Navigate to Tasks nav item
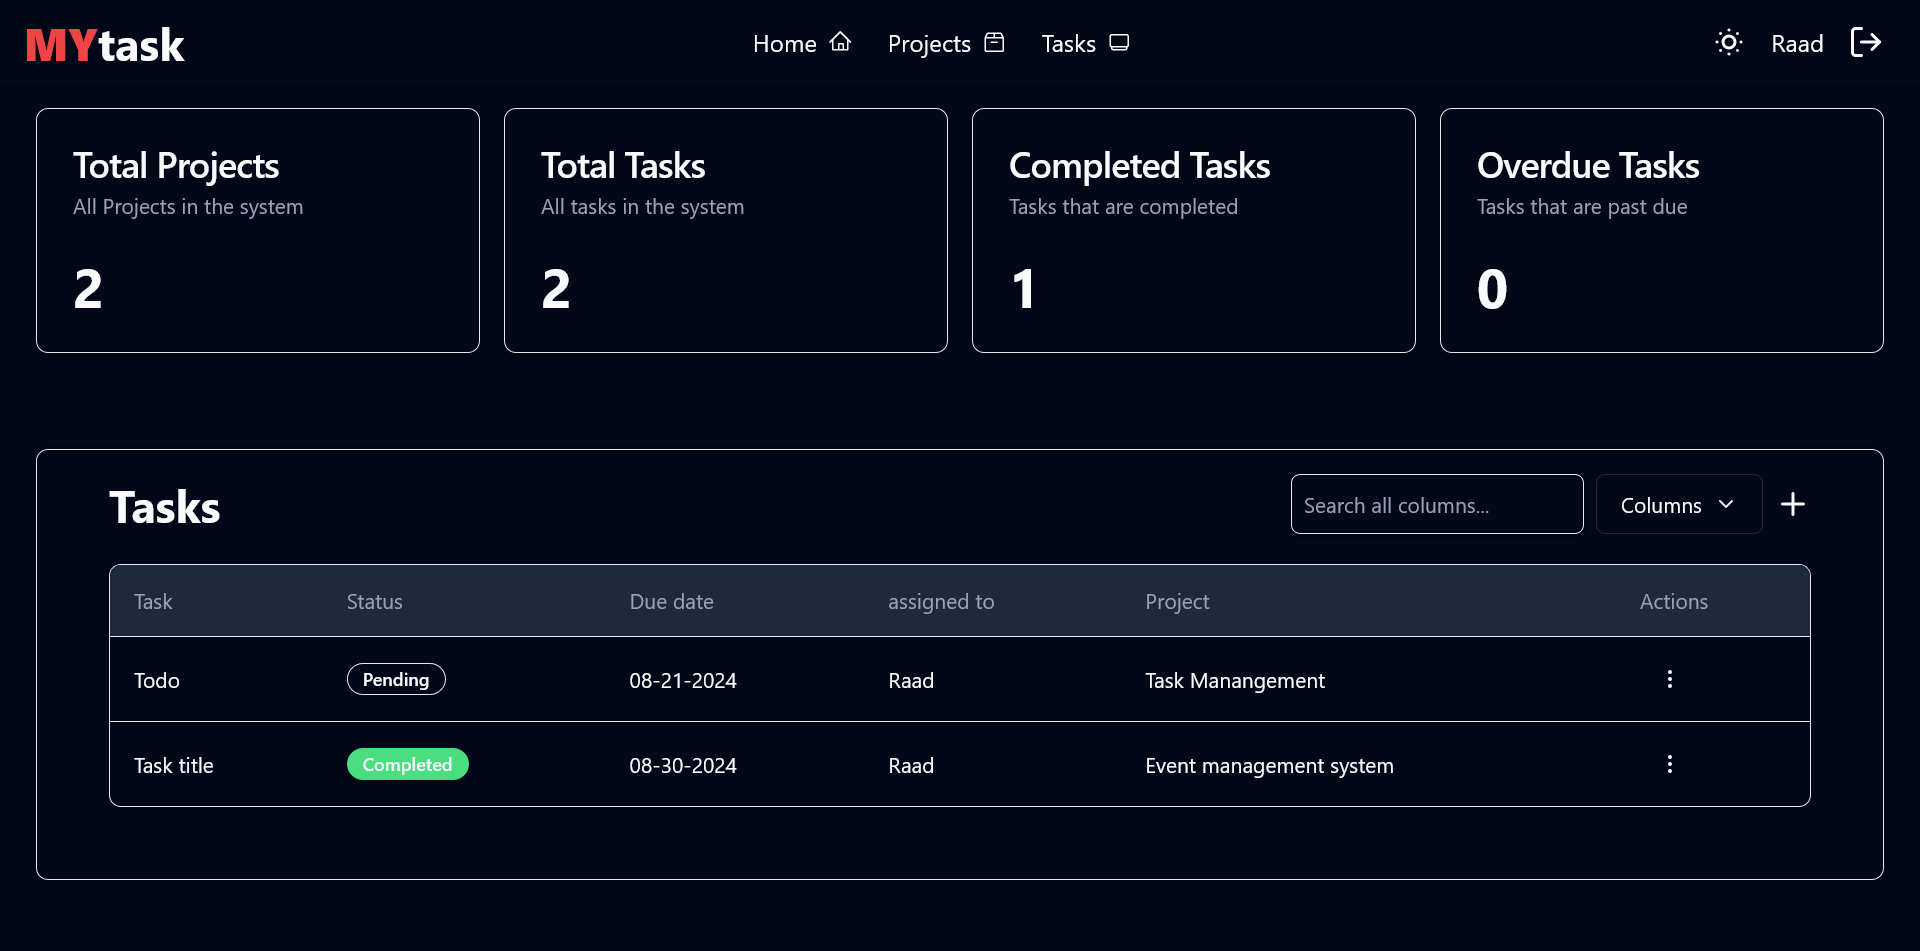 1068,44
